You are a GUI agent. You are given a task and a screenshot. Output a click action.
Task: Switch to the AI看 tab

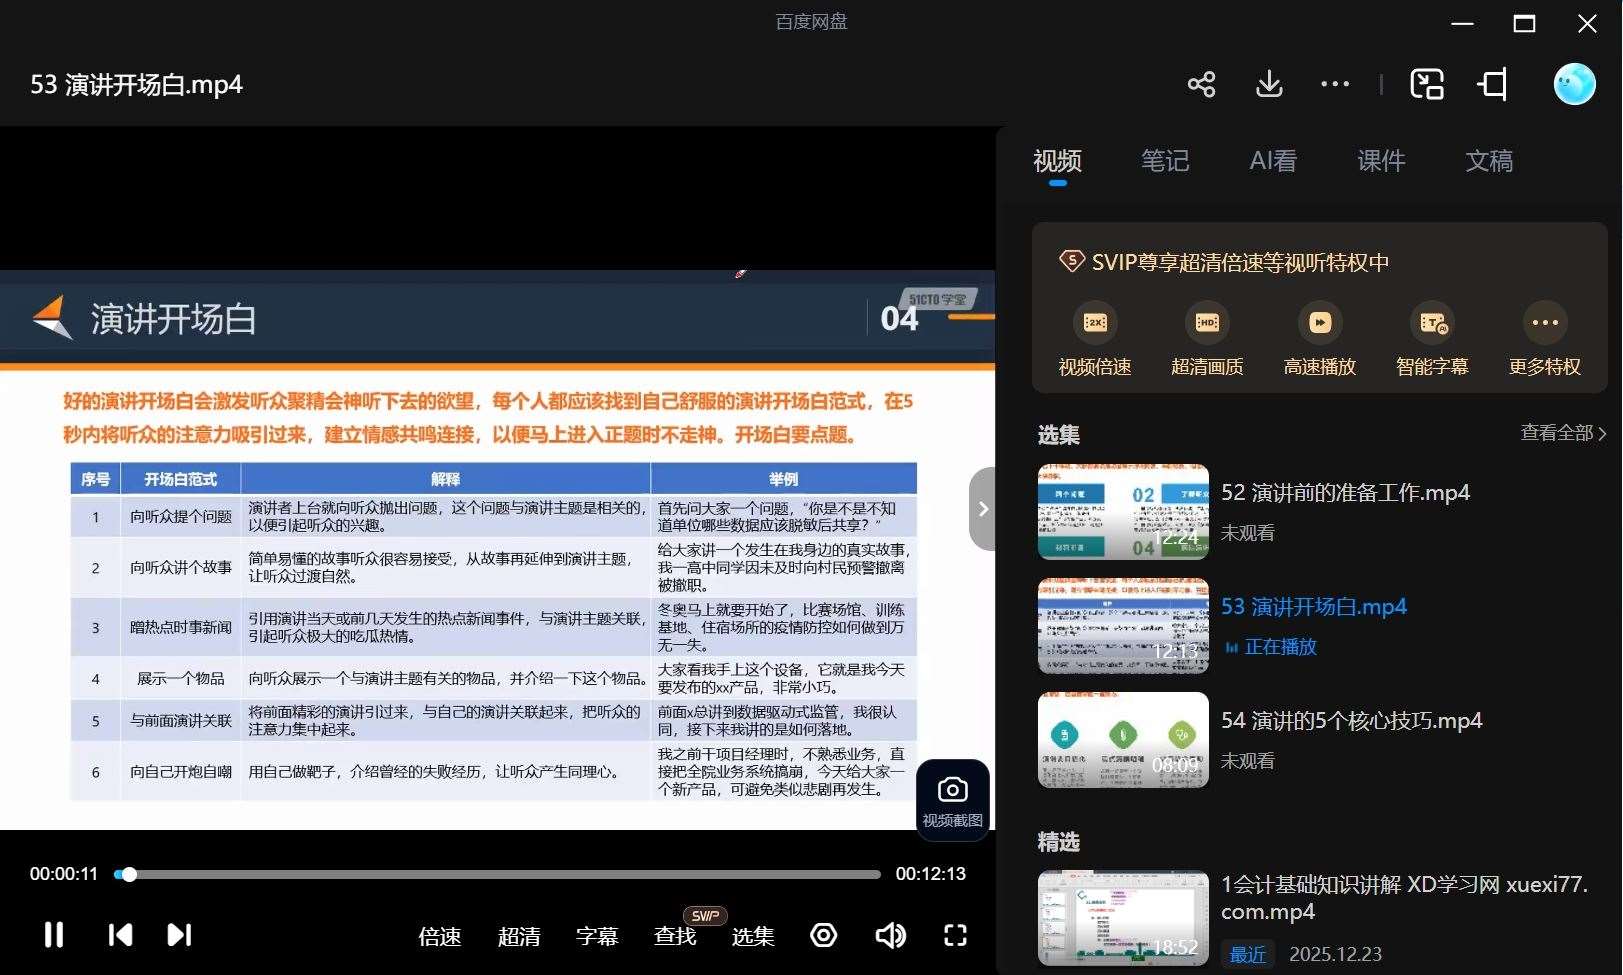(1272, 161)
